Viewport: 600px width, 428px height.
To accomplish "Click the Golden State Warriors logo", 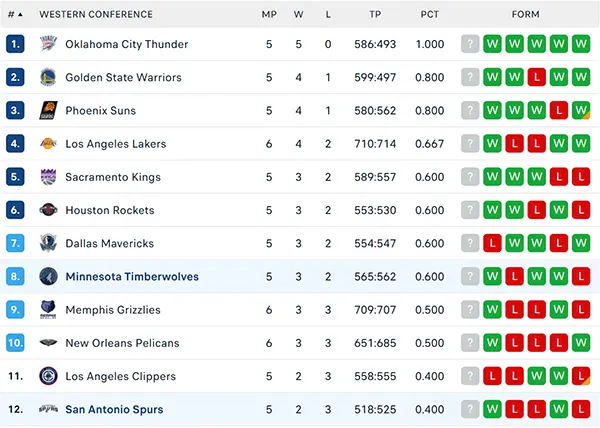I will coord(49,77).
